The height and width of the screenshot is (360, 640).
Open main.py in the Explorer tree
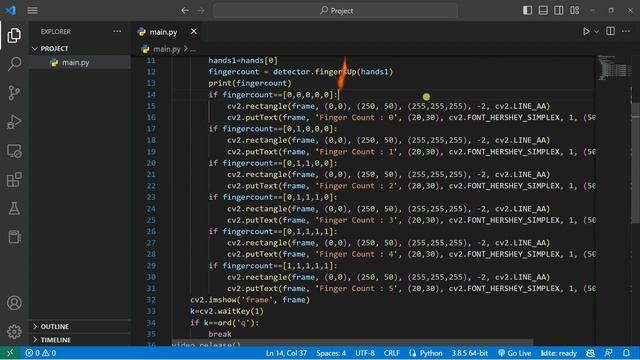[x=76, y=62]
